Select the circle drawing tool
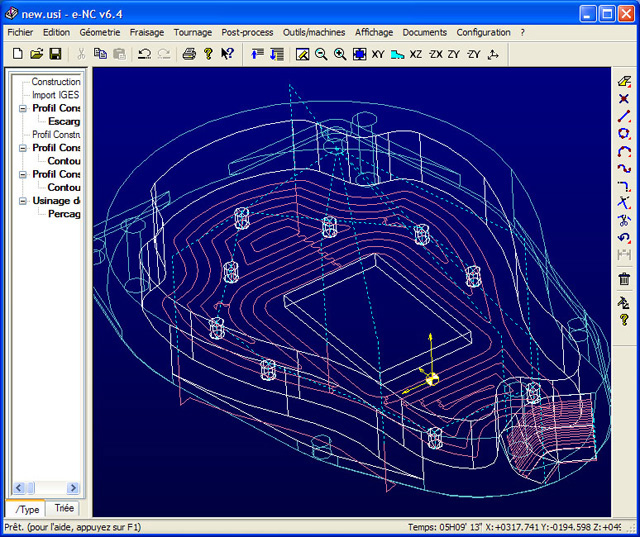The width and height of the screenshot is (640, 537). (x=624, y=133)
